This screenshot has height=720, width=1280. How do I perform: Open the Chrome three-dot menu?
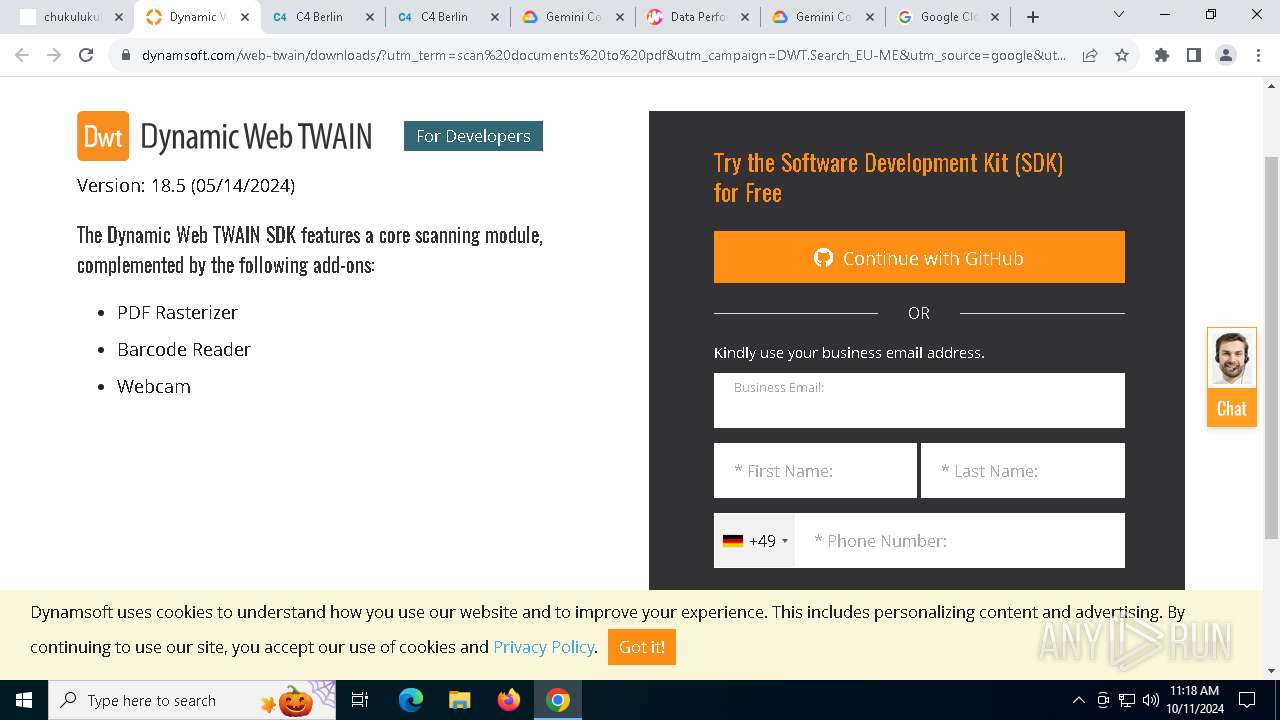1257,55
